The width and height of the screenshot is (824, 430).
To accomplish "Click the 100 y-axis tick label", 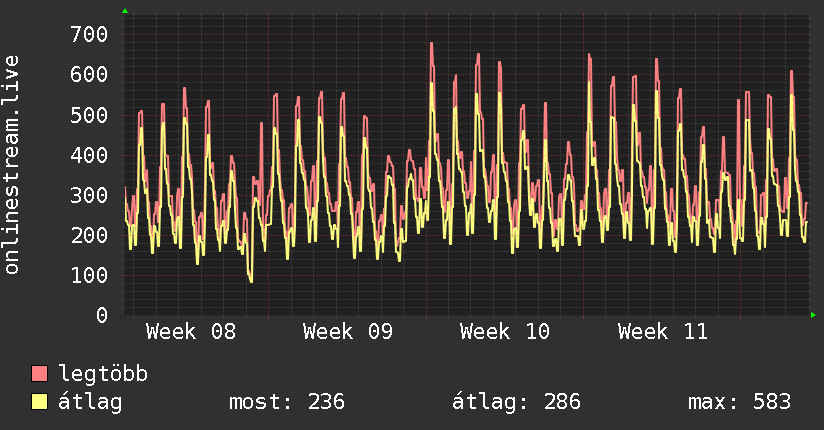I will click(89, 275).
